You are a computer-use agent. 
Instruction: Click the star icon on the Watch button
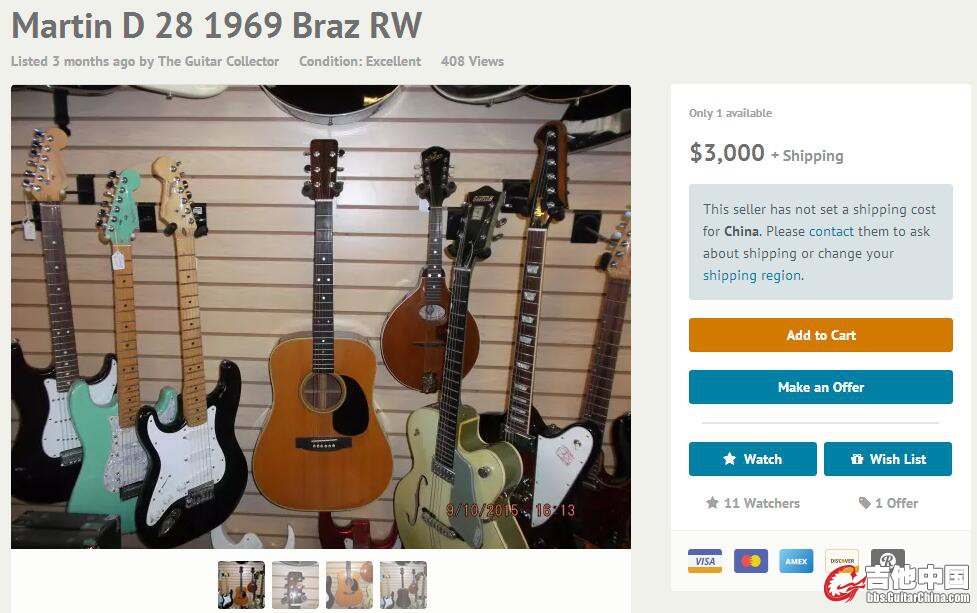pos(730,459)
